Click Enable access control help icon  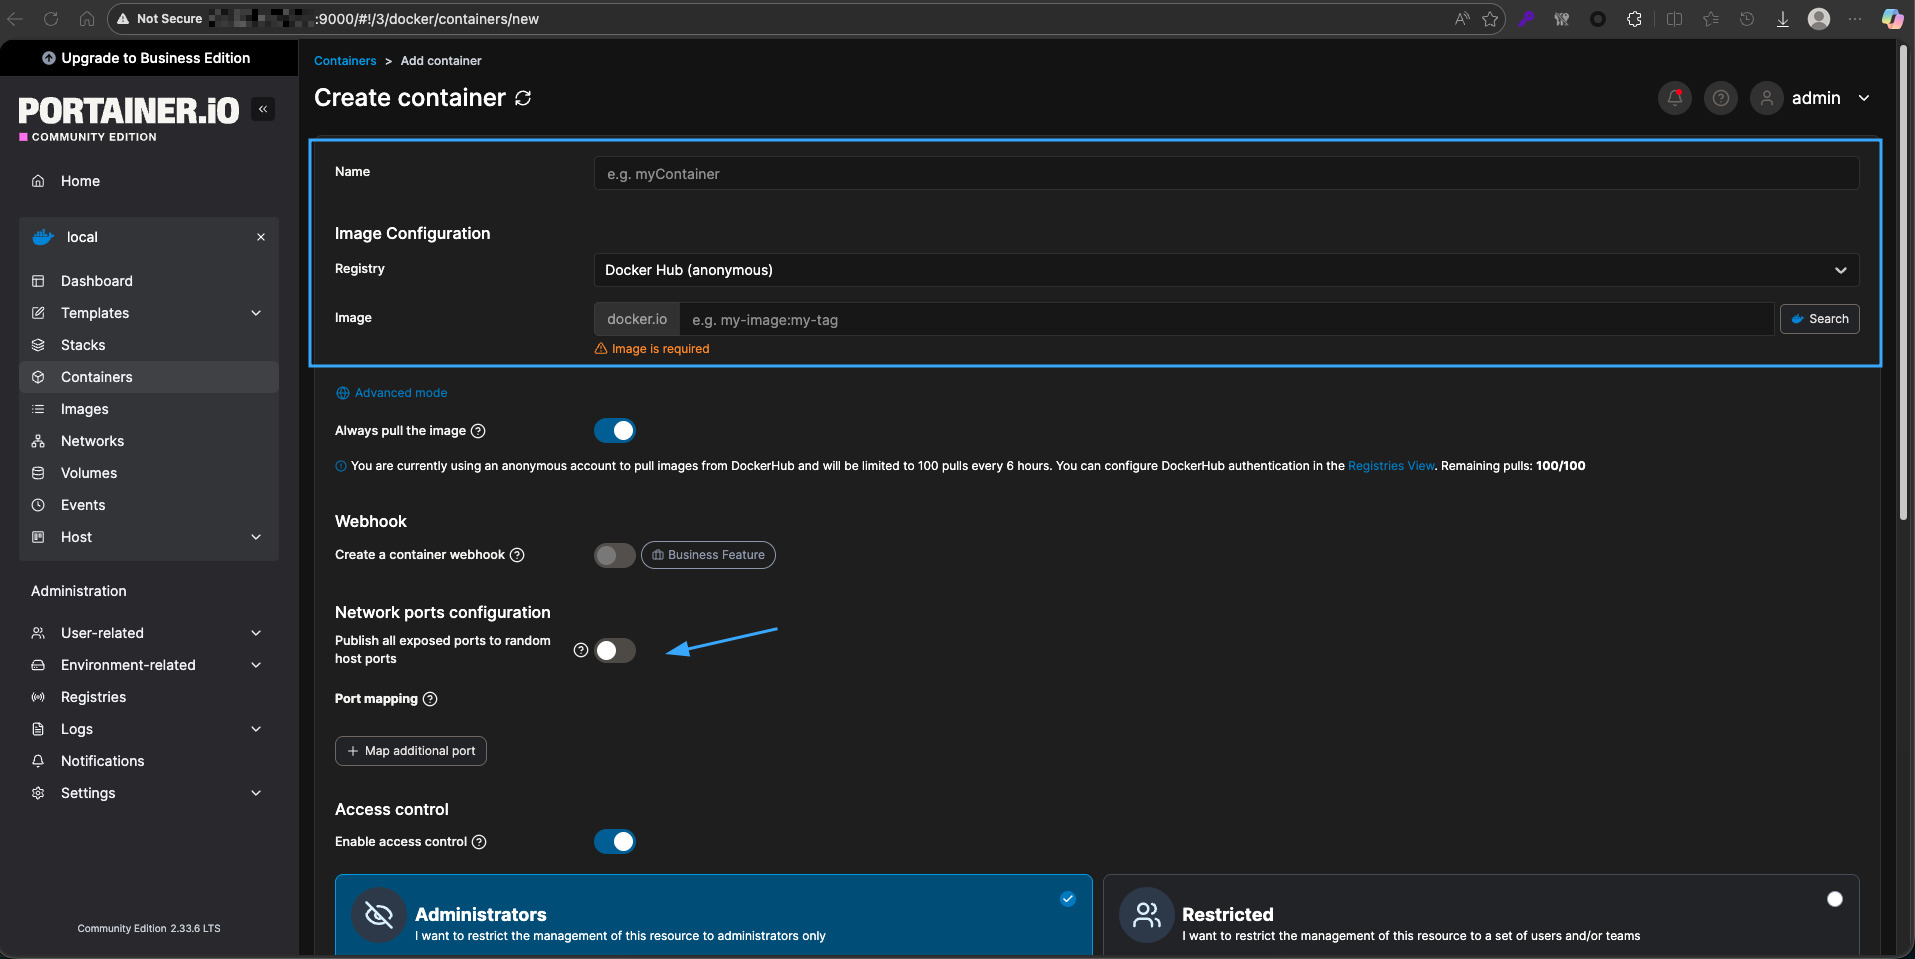(479, 842)
